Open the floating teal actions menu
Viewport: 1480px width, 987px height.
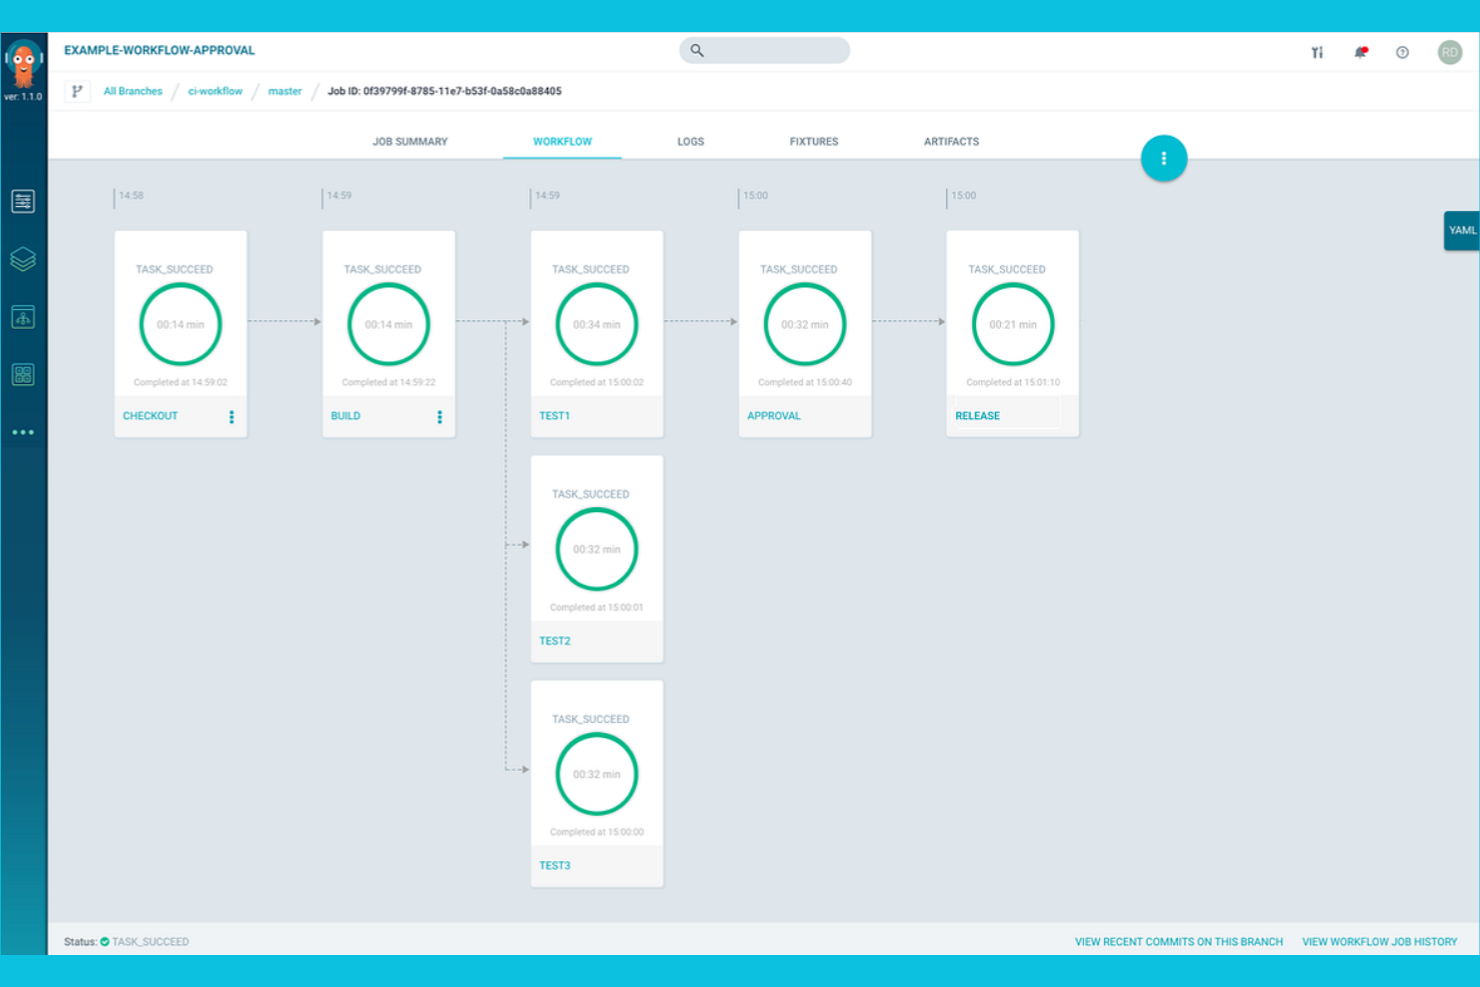coord(1163,157)
